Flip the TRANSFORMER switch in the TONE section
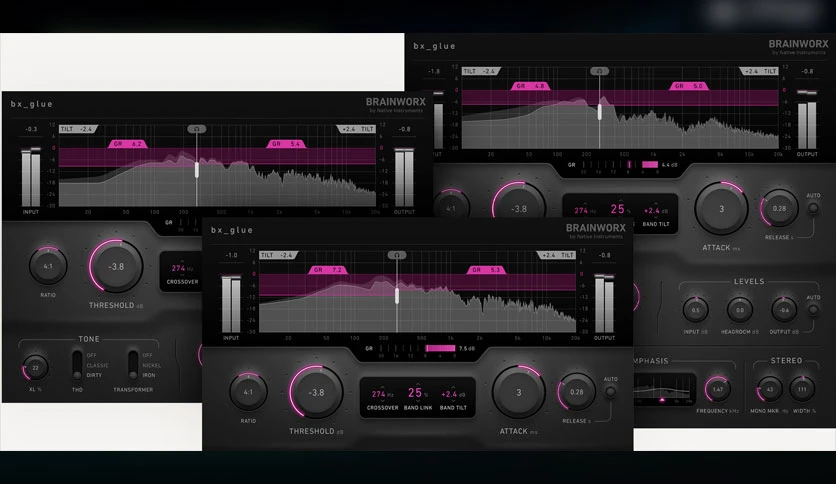The height and width of the screenshot is (484, 836). tap(133, 365)
